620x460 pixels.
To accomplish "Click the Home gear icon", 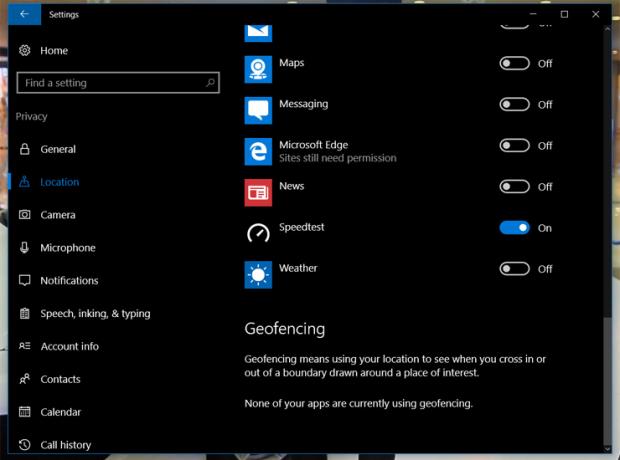I will coord(24,51).
